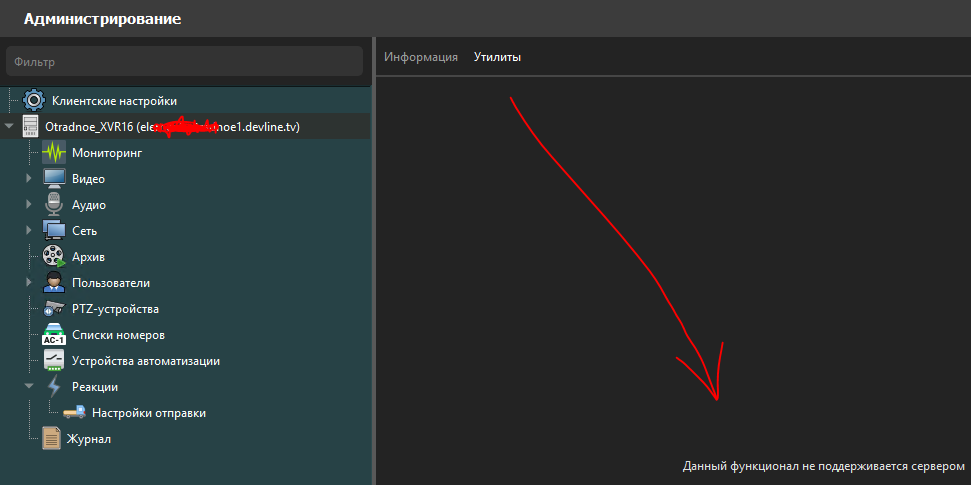Select the Устройства автоматизации text label
971x485 pixels.
click(146, 361)
